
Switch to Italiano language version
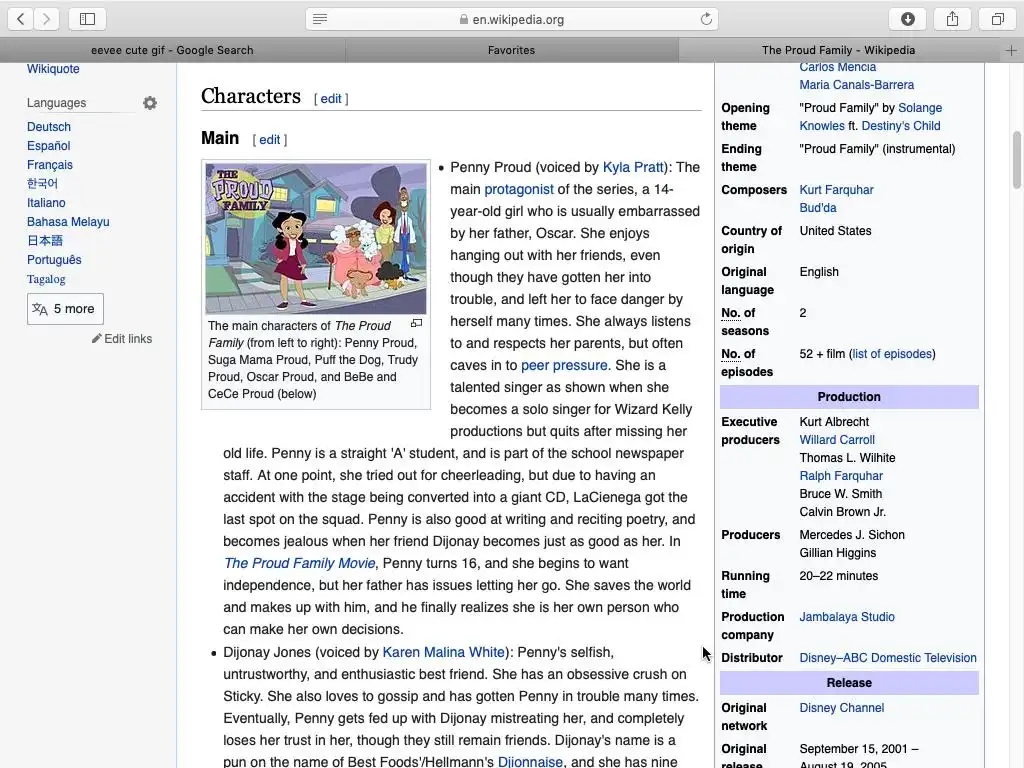pyautogui.click(x=46, y=202)
